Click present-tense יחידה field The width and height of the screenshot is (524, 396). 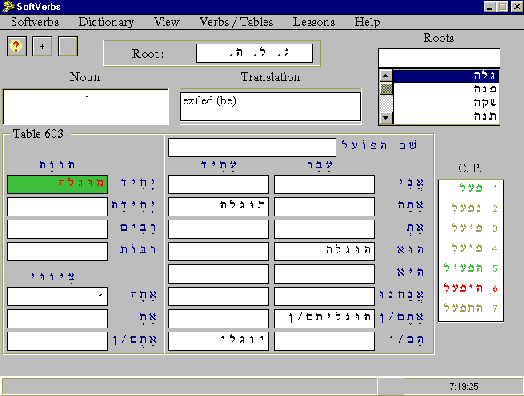coord(57,207)
